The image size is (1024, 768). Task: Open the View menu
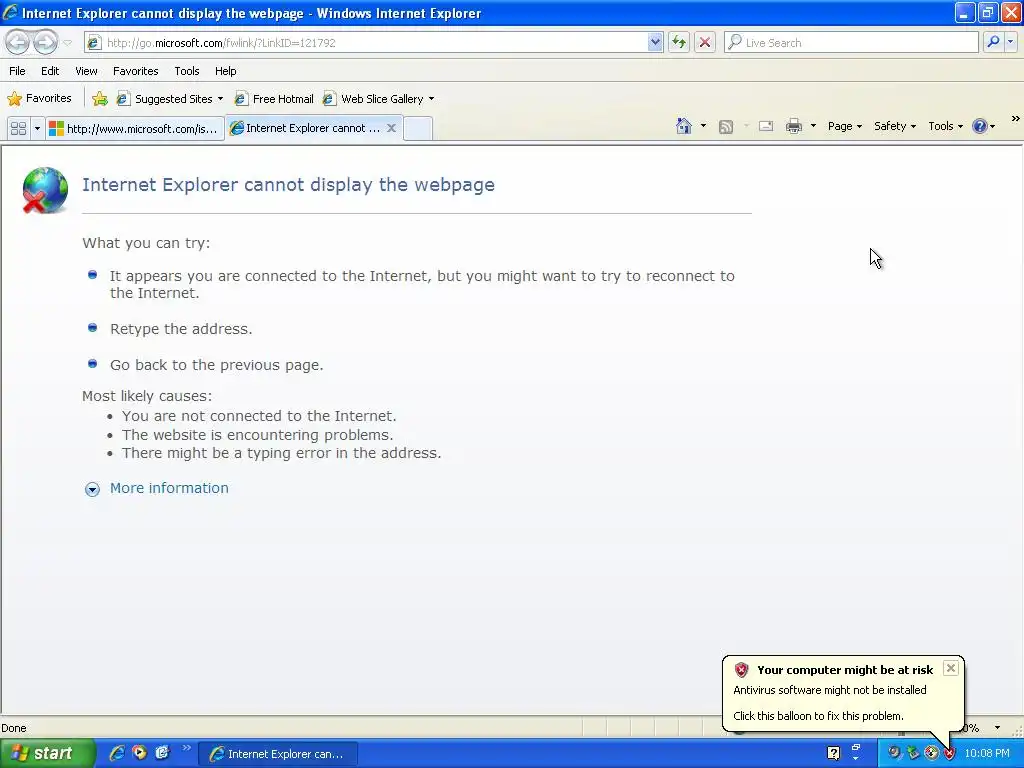pyautogui.click(x=86, y=71)
